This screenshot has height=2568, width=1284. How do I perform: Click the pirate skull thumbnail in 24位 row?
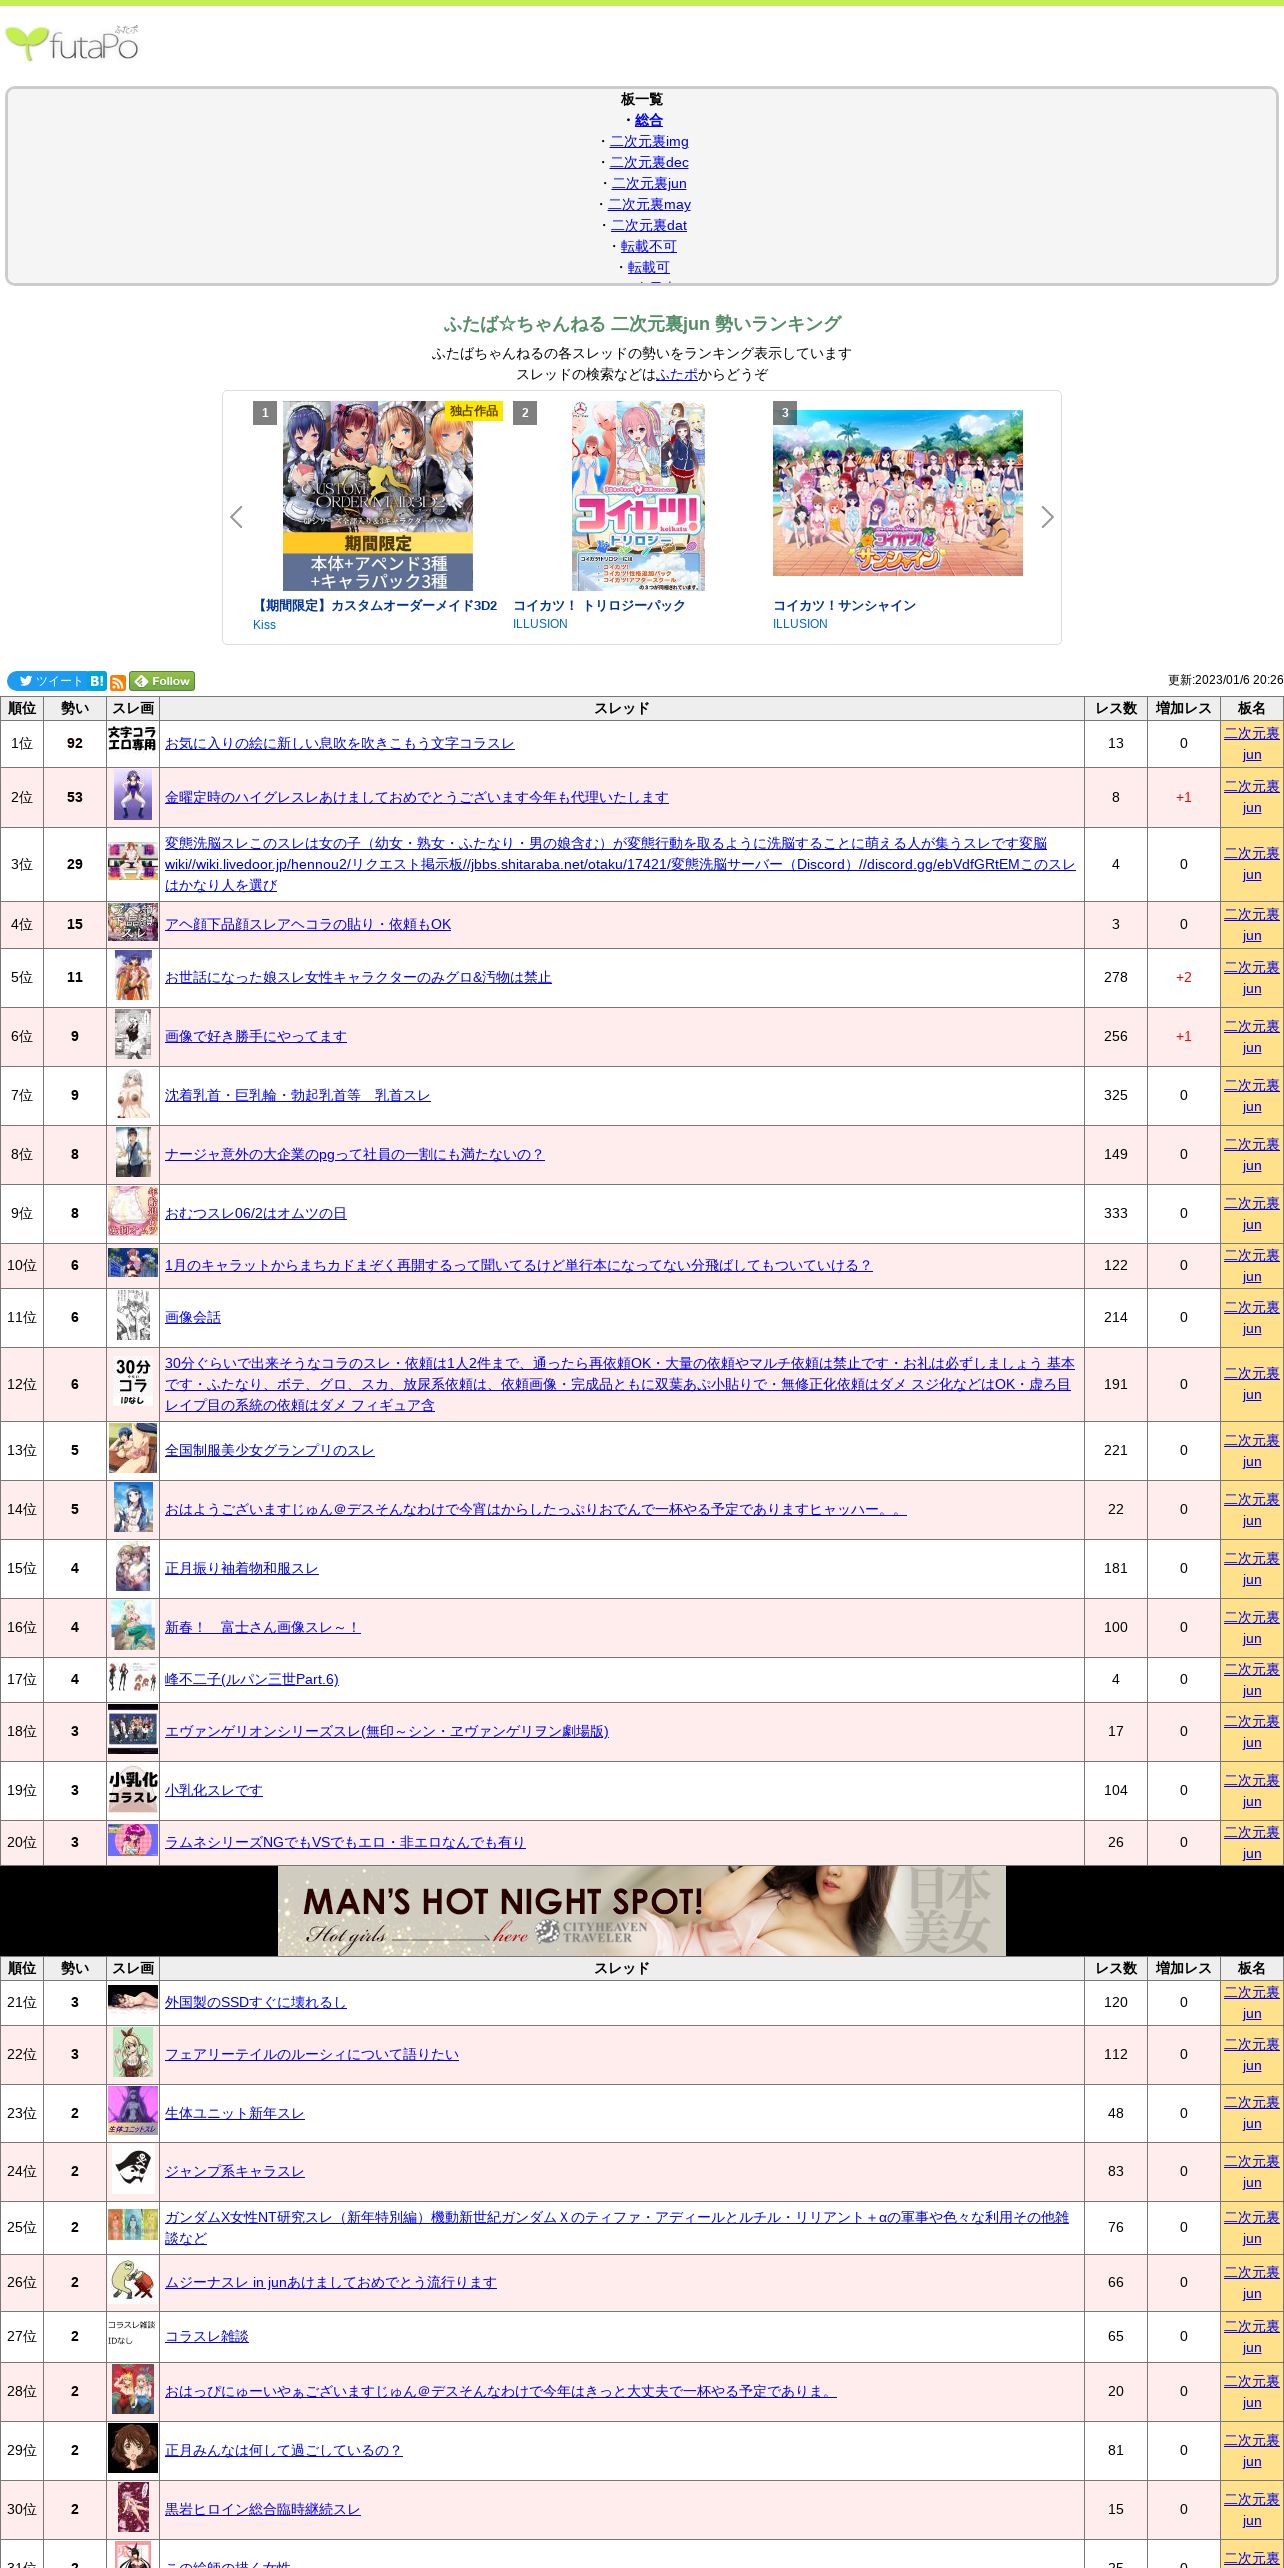(x=133, y=2170)
